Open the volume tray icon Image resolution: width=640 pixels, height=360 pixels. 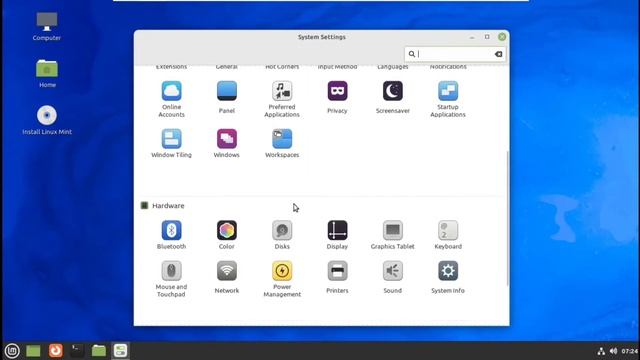(613, 351)
